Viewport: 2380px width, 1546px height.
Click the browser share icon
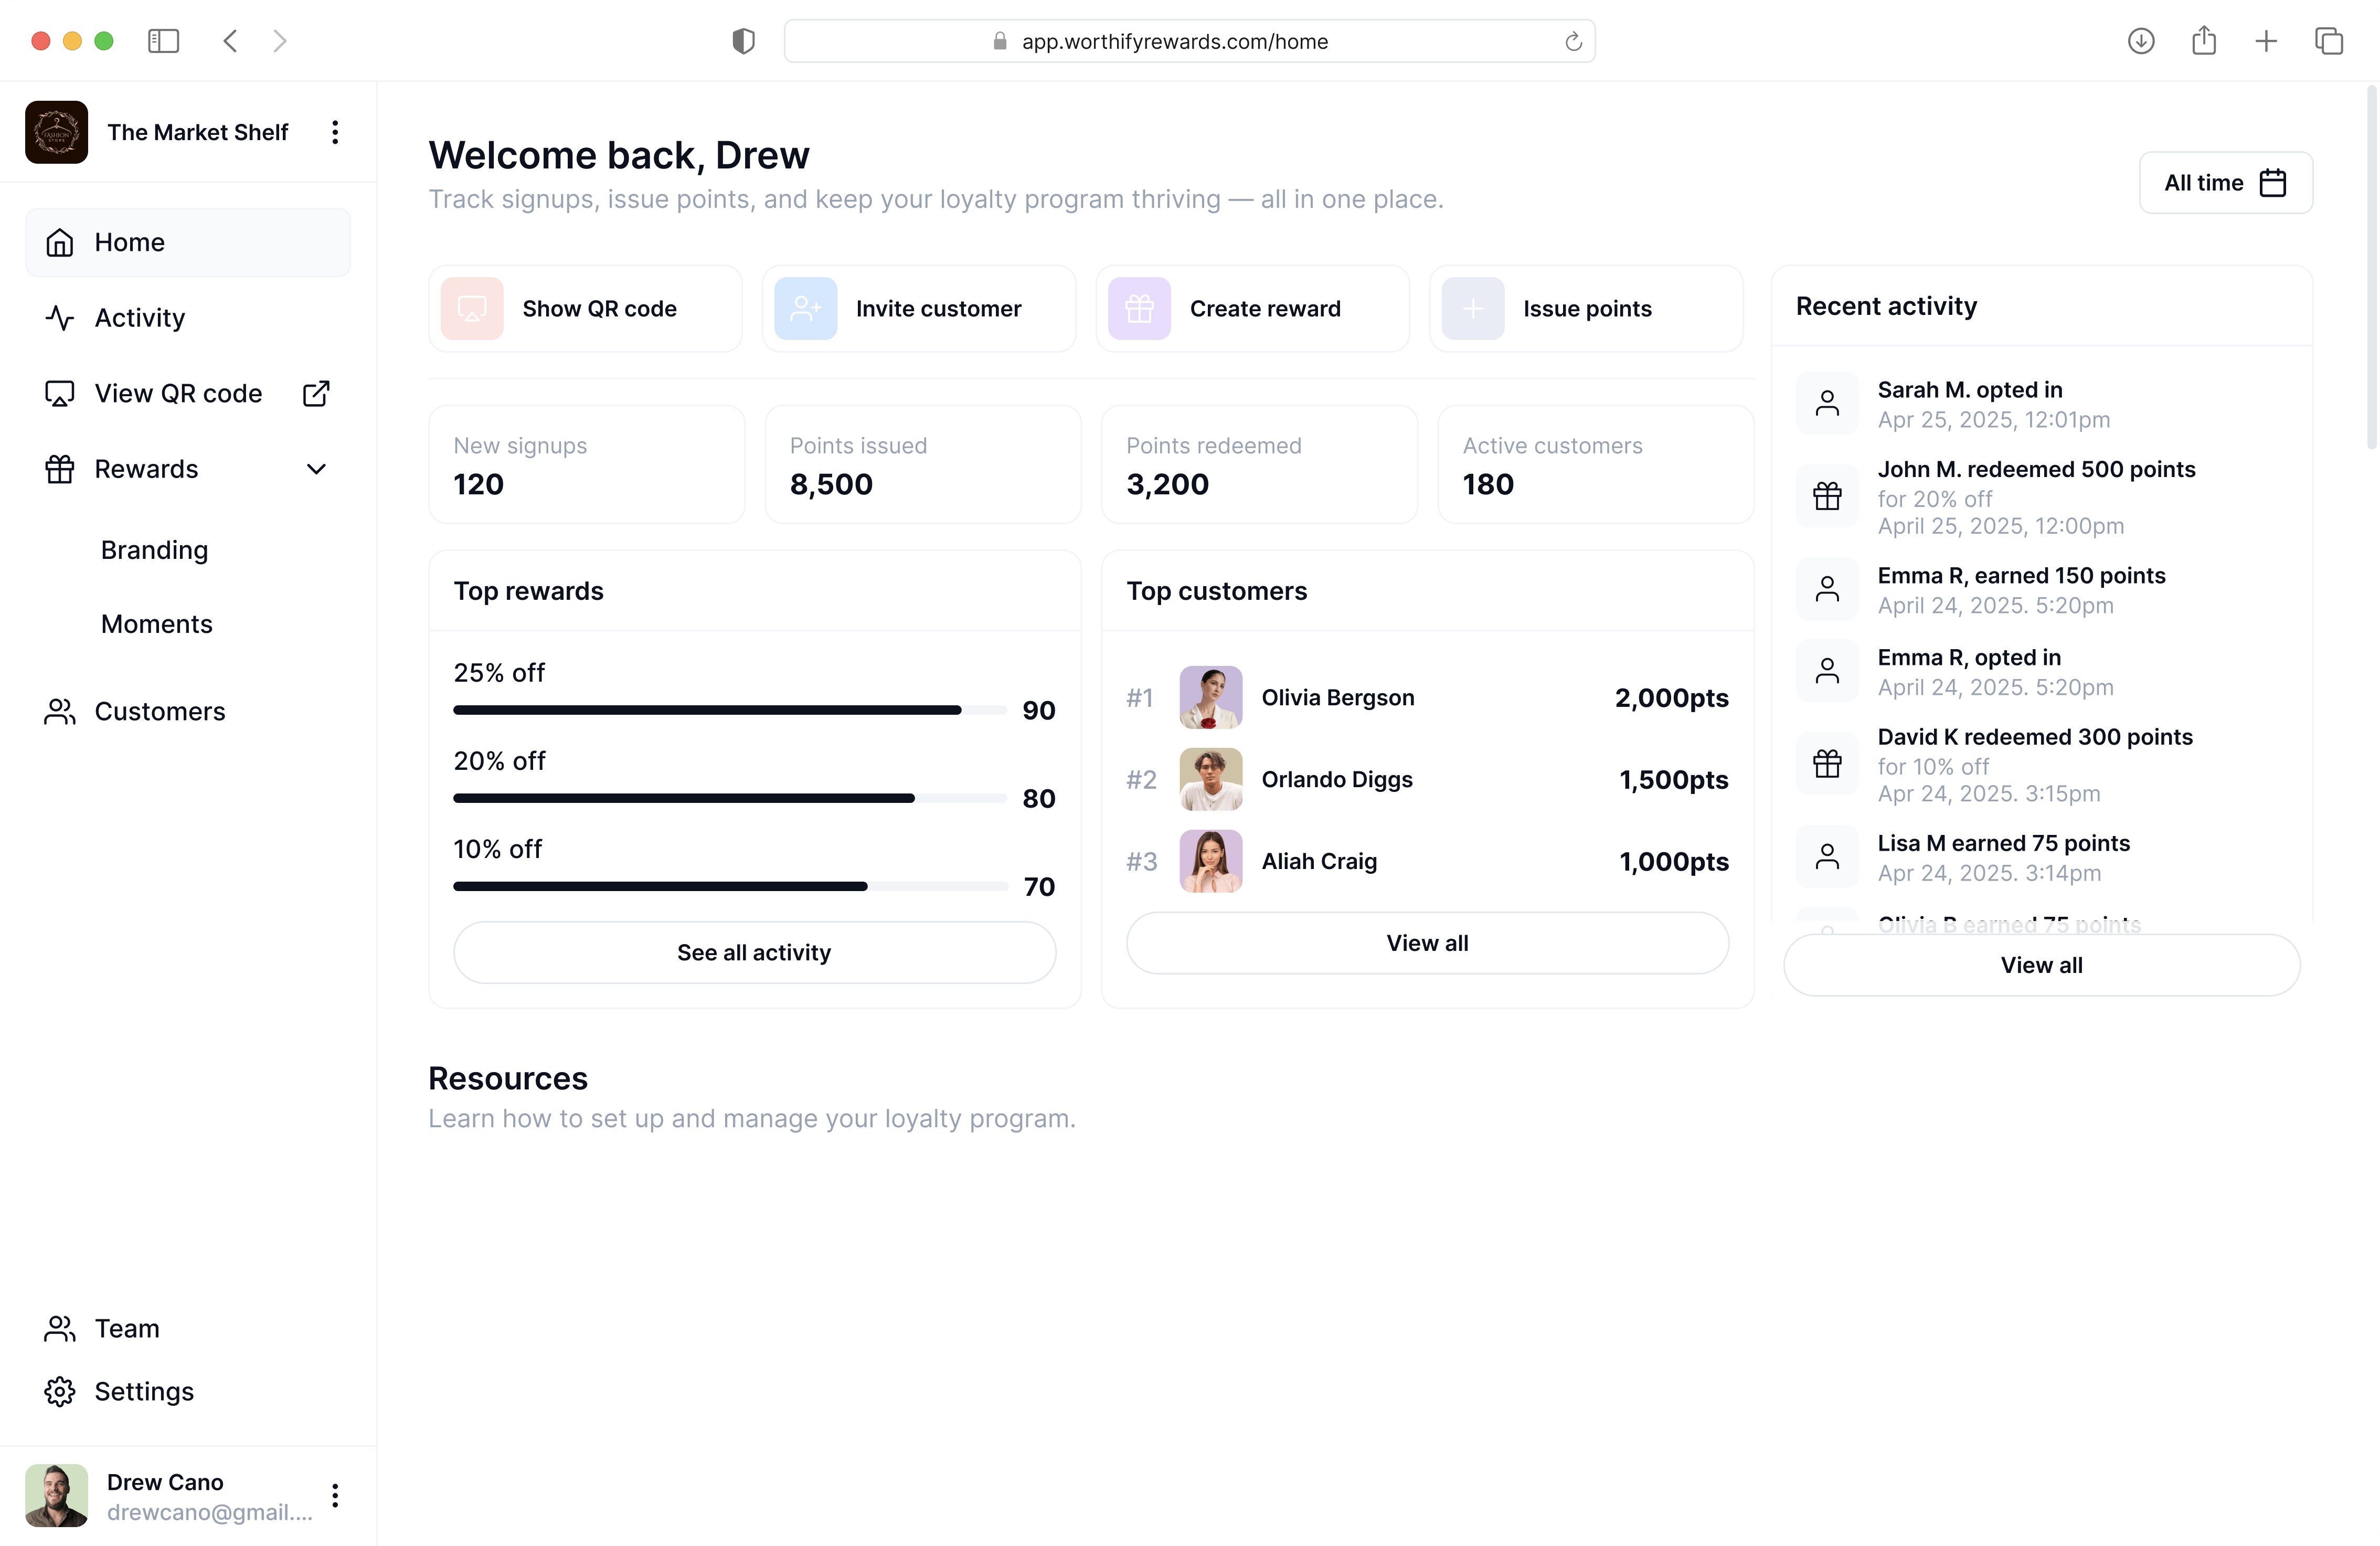click(2204, 41)
